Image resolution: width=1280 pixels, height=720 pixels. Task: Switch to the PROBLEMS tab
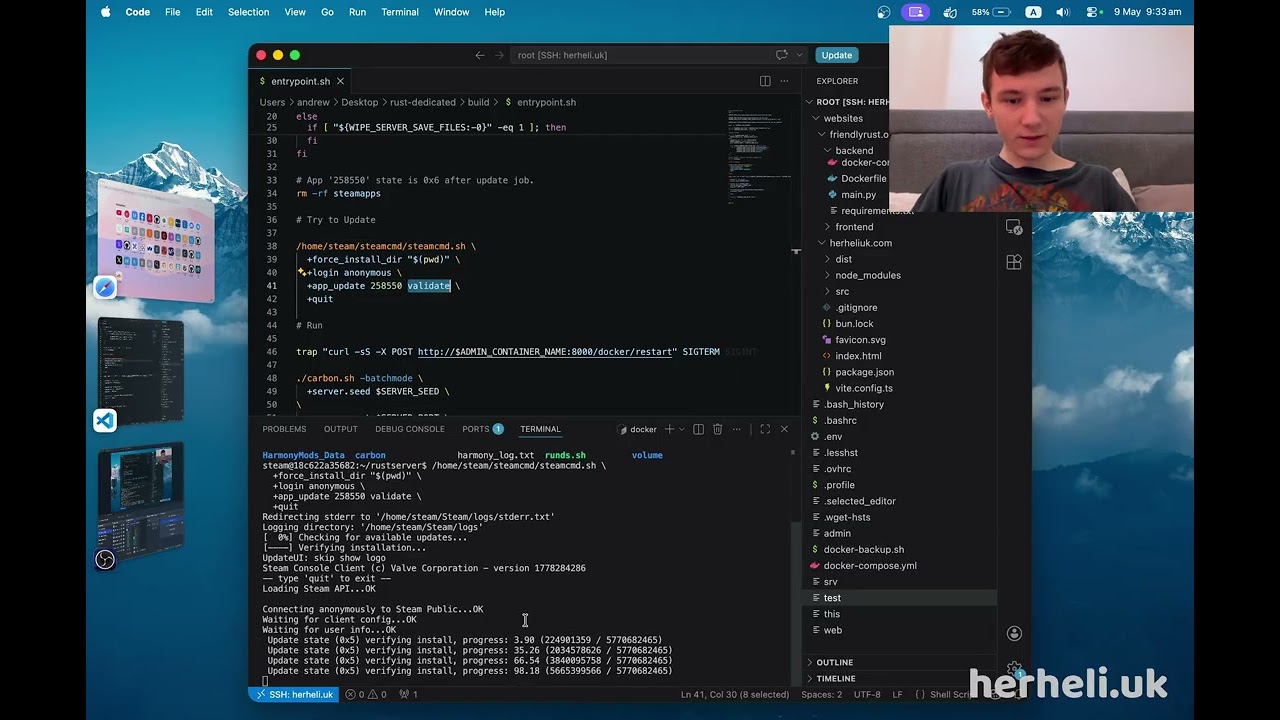(x=284, y=429)
